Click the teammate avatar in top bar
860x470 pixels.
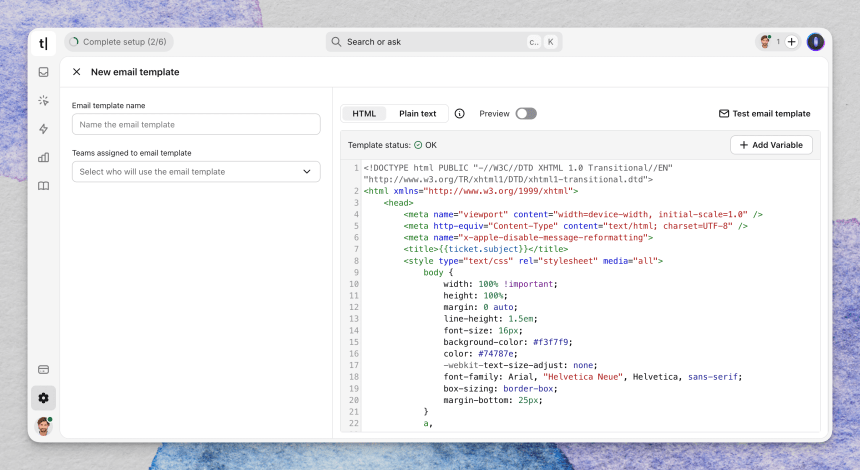tap(765, 42)
